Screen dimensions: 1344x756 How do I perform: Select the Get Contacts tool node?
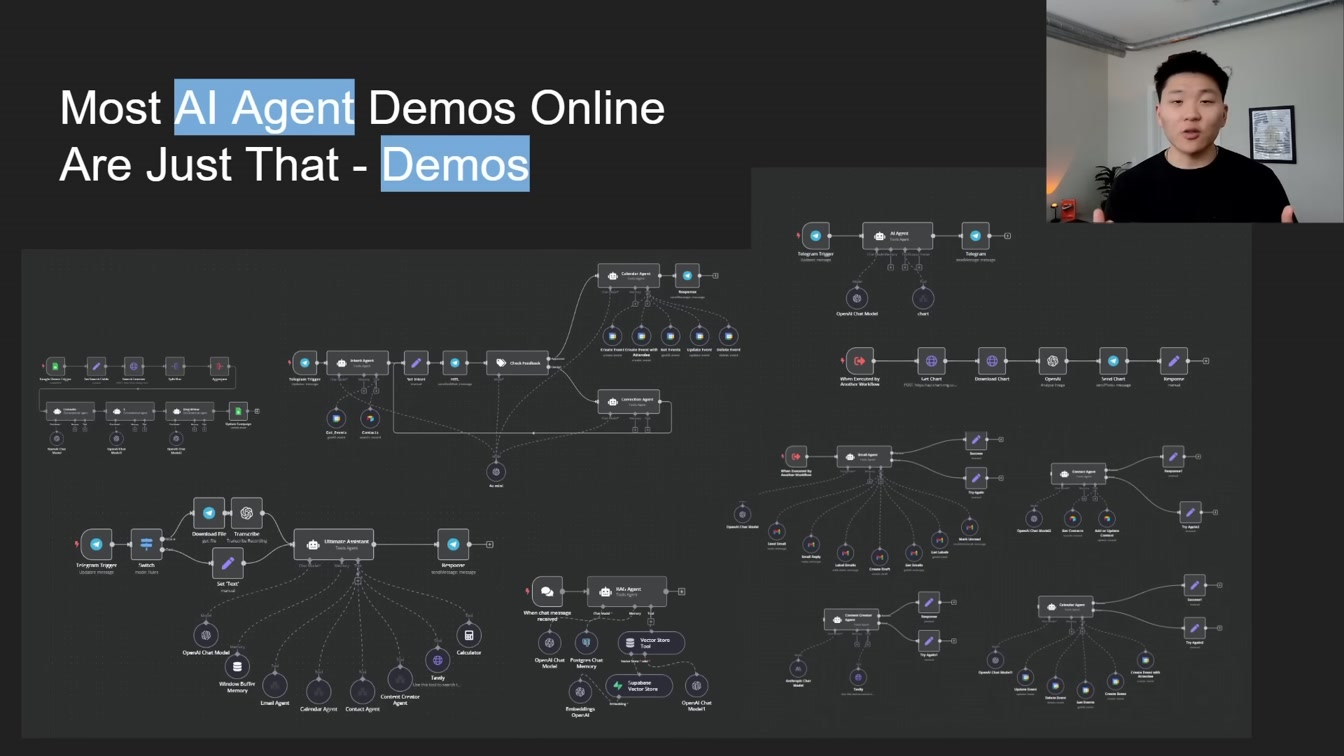(x=1072, y=519)
